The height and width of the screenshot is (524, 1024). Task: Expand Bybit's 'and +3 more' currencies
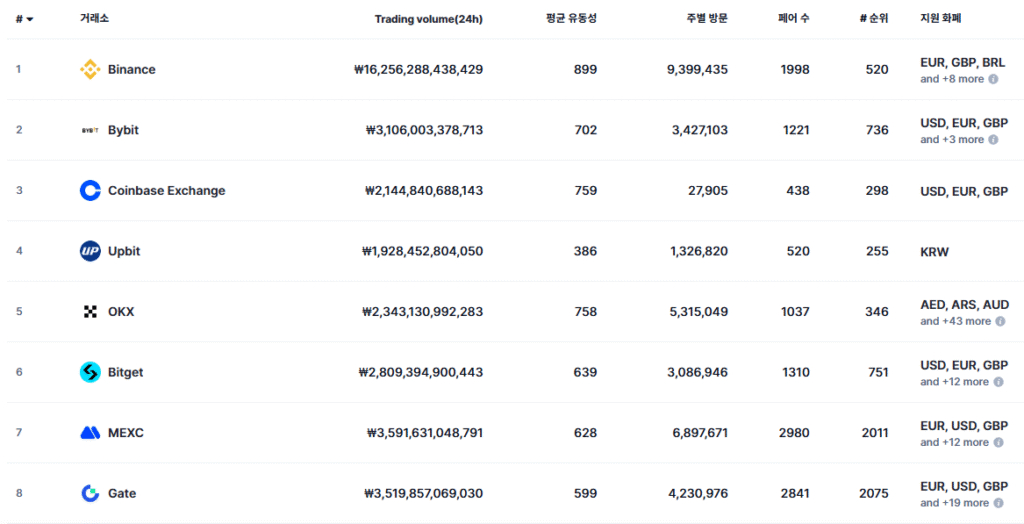click(x=952, y=140)
